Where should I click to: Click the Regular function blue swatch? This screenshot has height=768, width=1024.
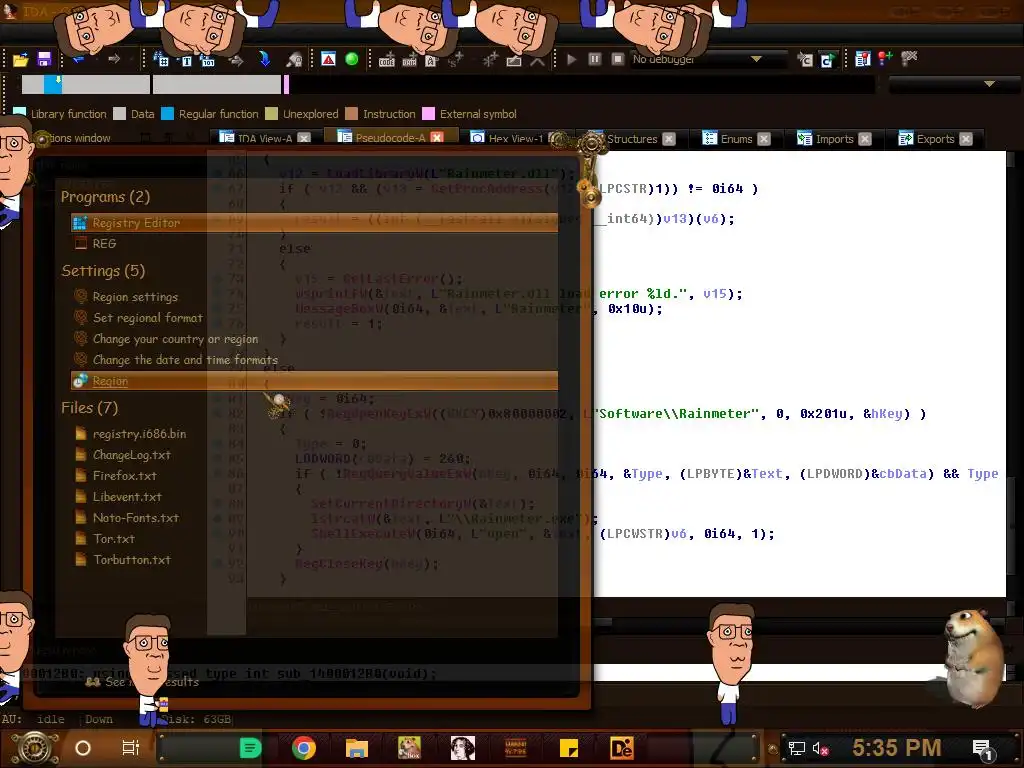(x=167, y=114)
